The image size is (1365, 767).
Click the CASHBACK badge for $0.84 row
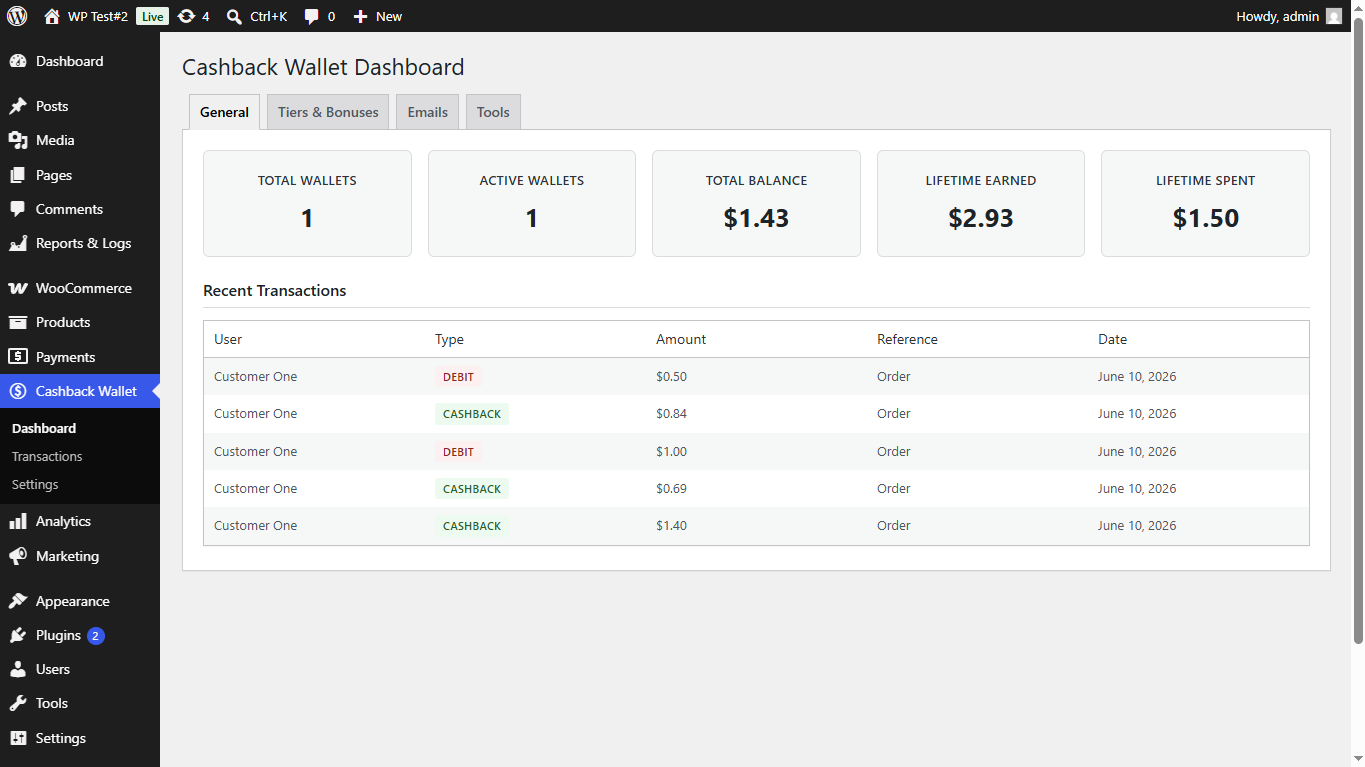point(472,414)
